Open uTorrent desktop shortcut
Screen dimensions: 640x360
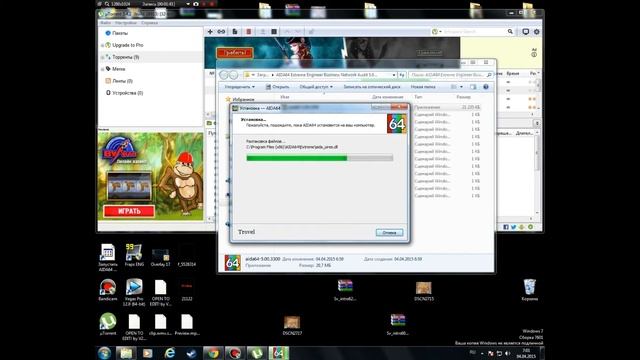(x=108, y=324)
